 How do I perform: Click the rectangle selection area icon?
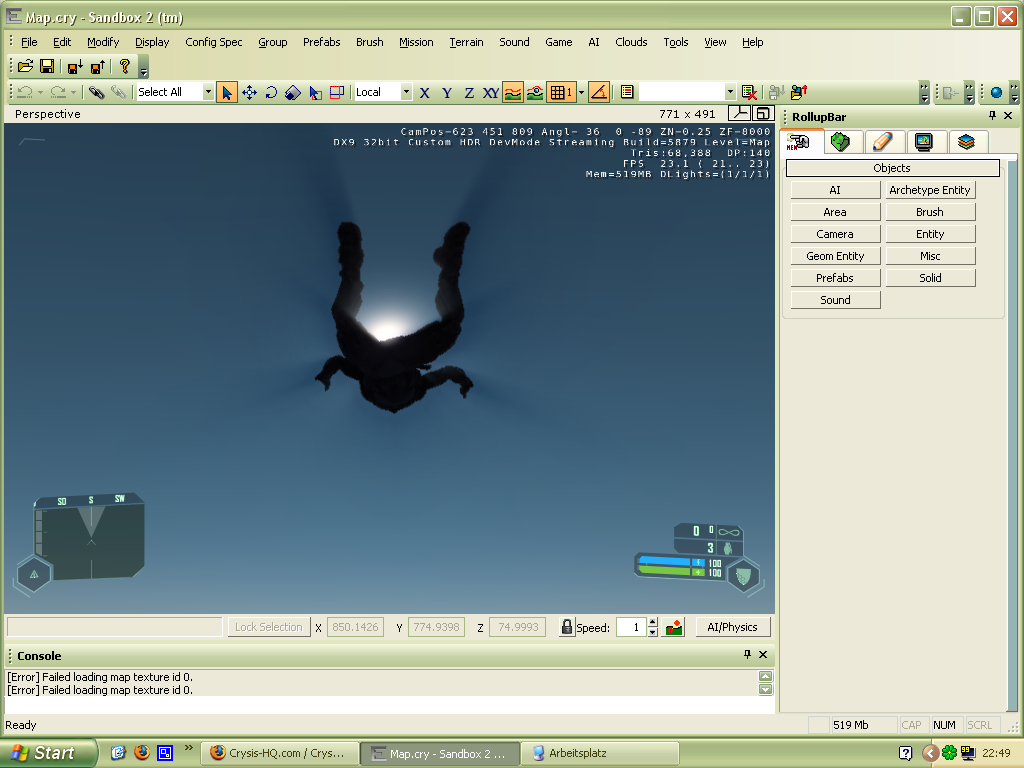click(x=337, y=92)
